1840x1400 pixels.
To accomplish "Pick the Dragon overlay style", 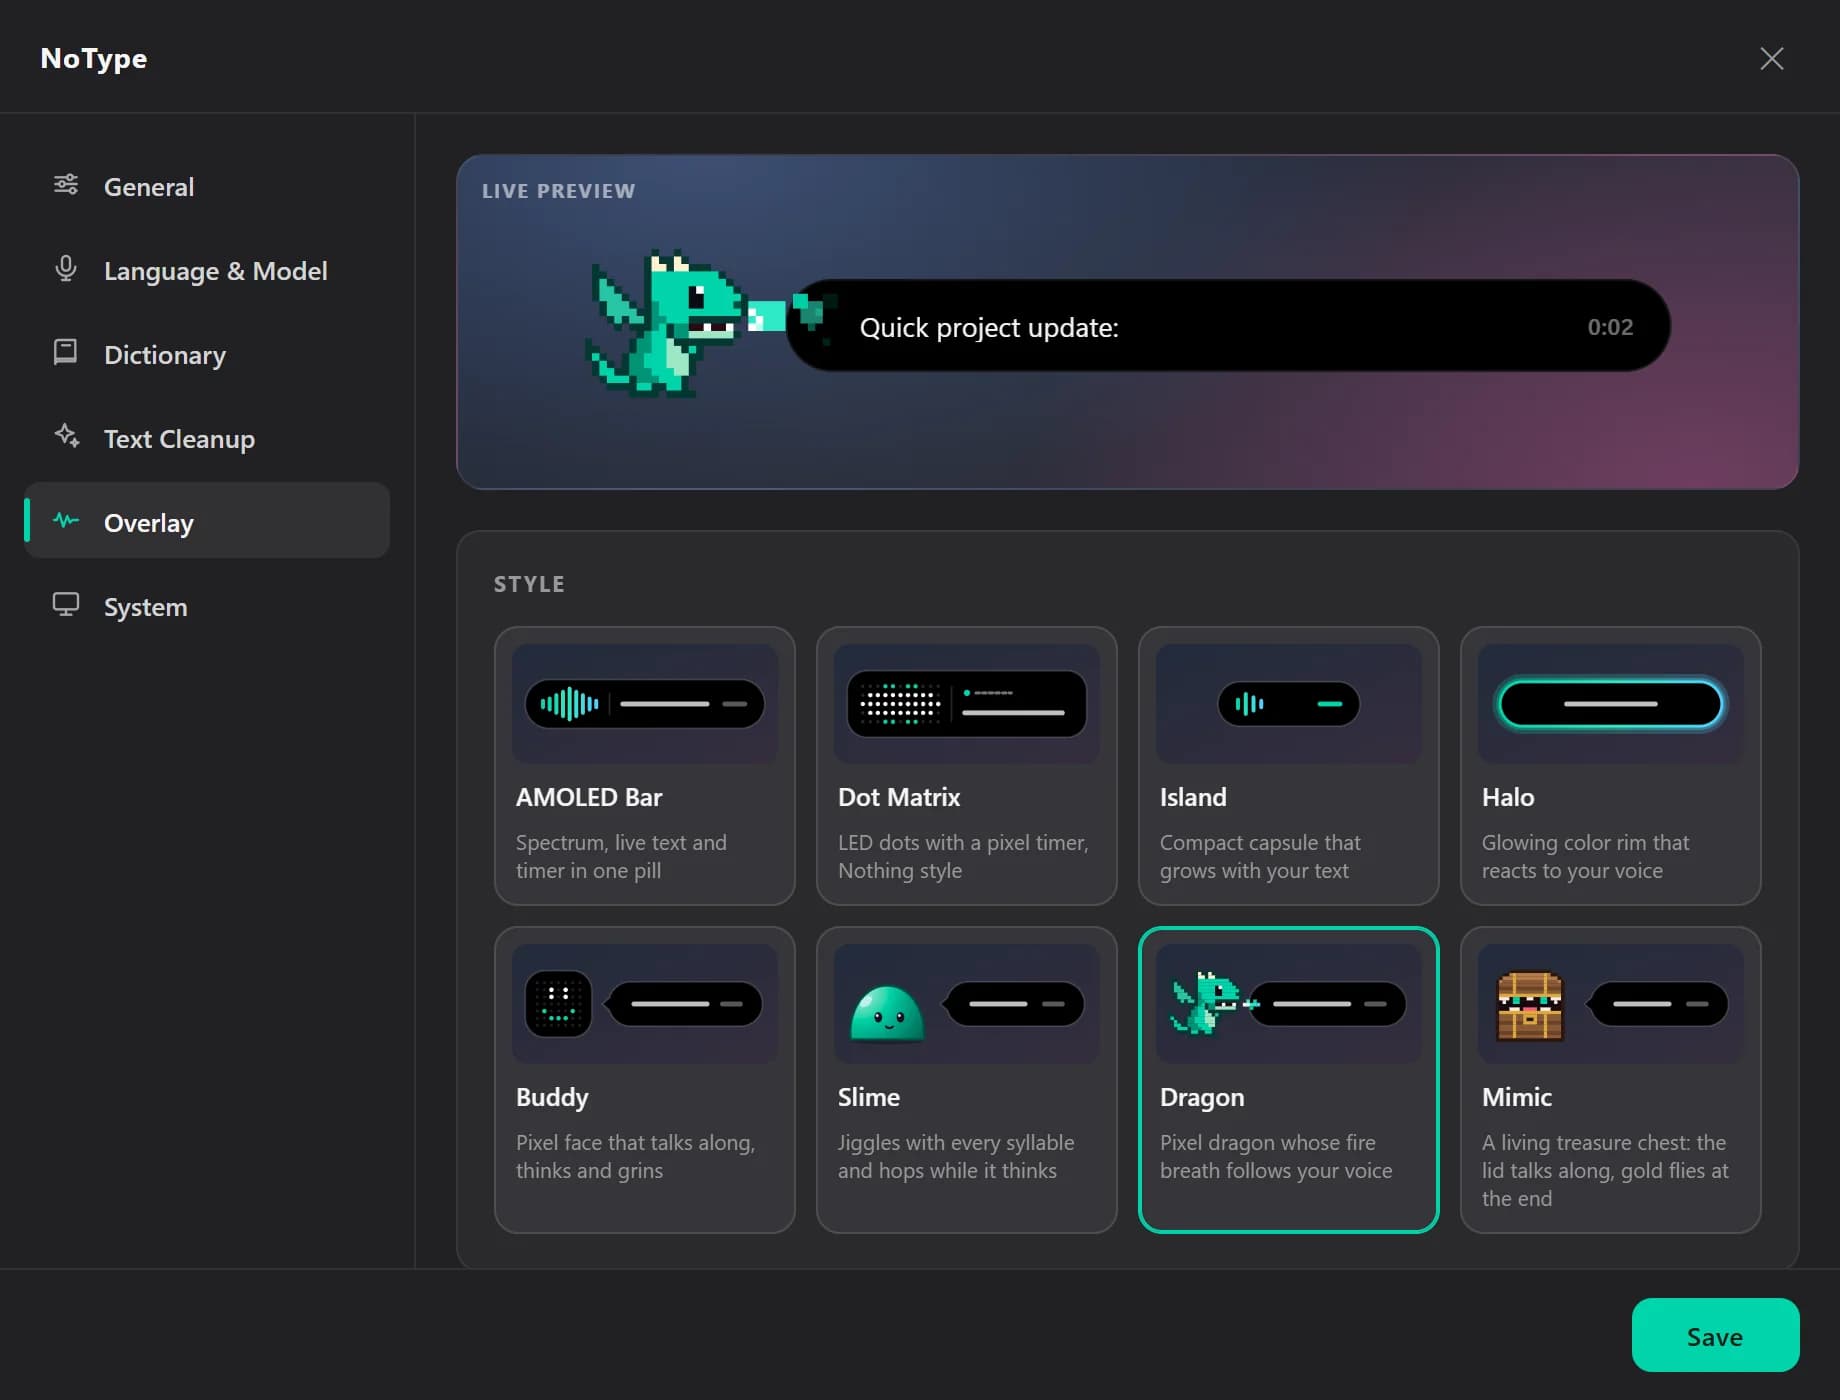I will [1289, 1080].
